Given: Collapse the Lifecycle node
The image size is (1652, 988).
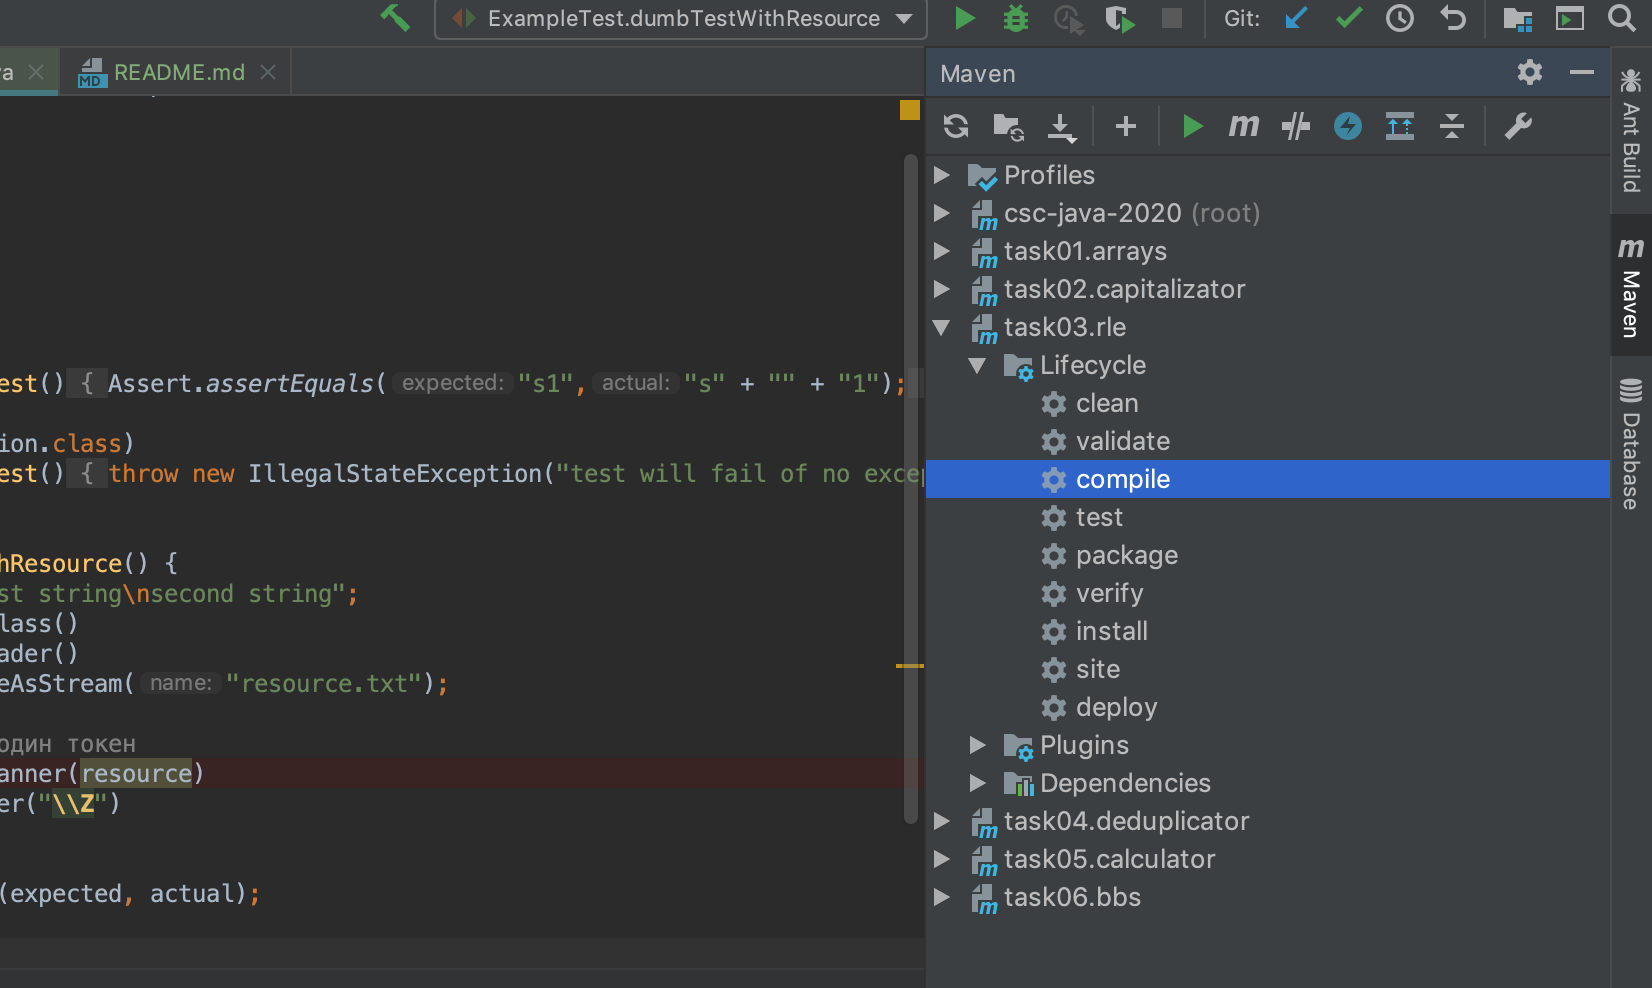Looking at the screenshot, I should click(977, 365).
